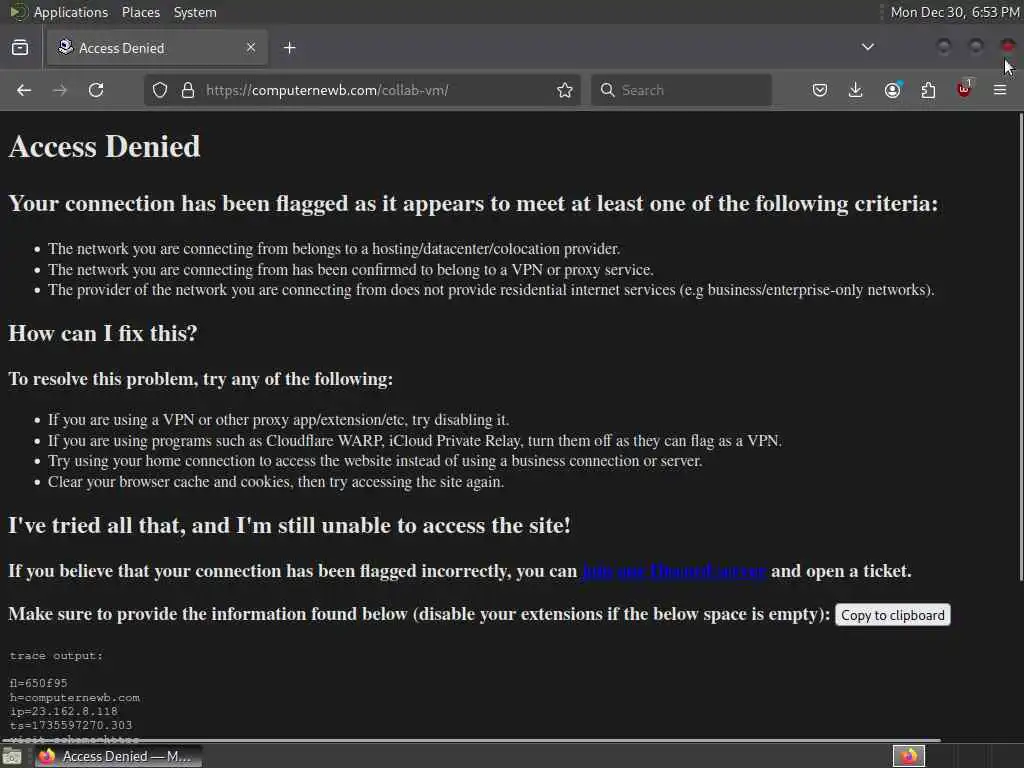Click the window minimize button
Screen dimensions: 1024x768
click(944, 46)
